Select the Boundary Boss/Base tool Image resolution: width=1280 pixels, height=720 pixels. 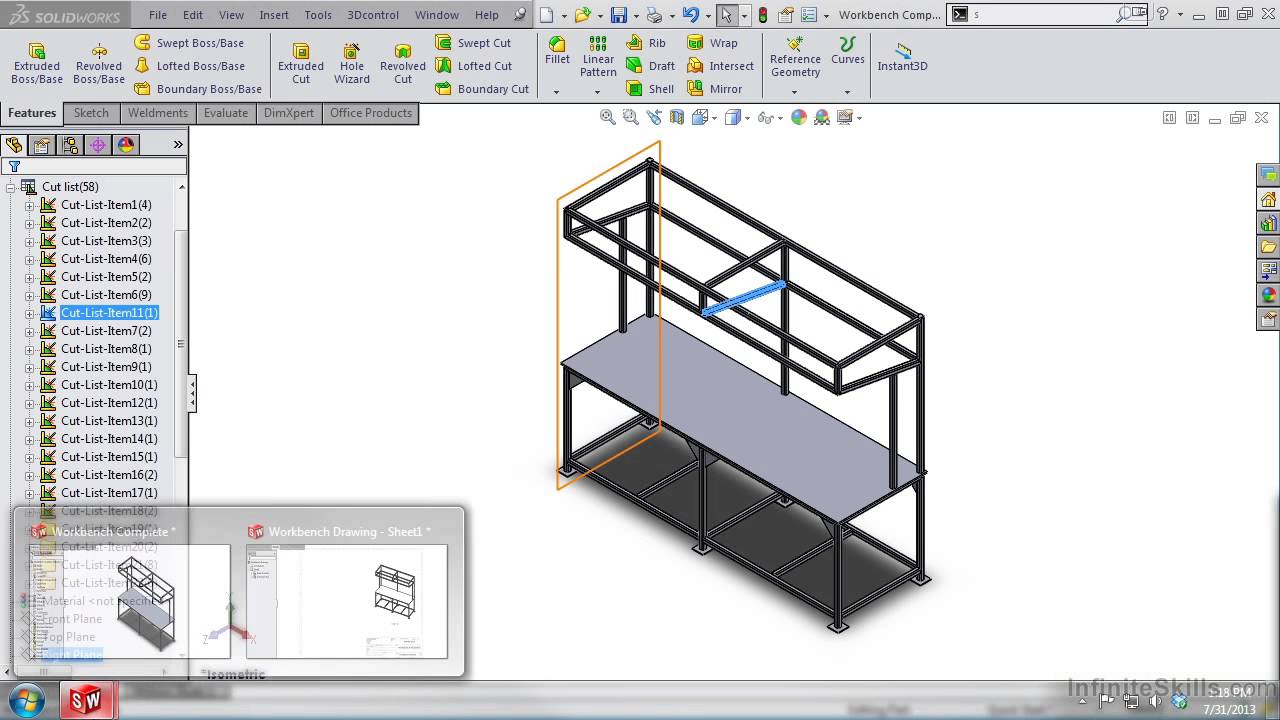[x=198, y=89]
